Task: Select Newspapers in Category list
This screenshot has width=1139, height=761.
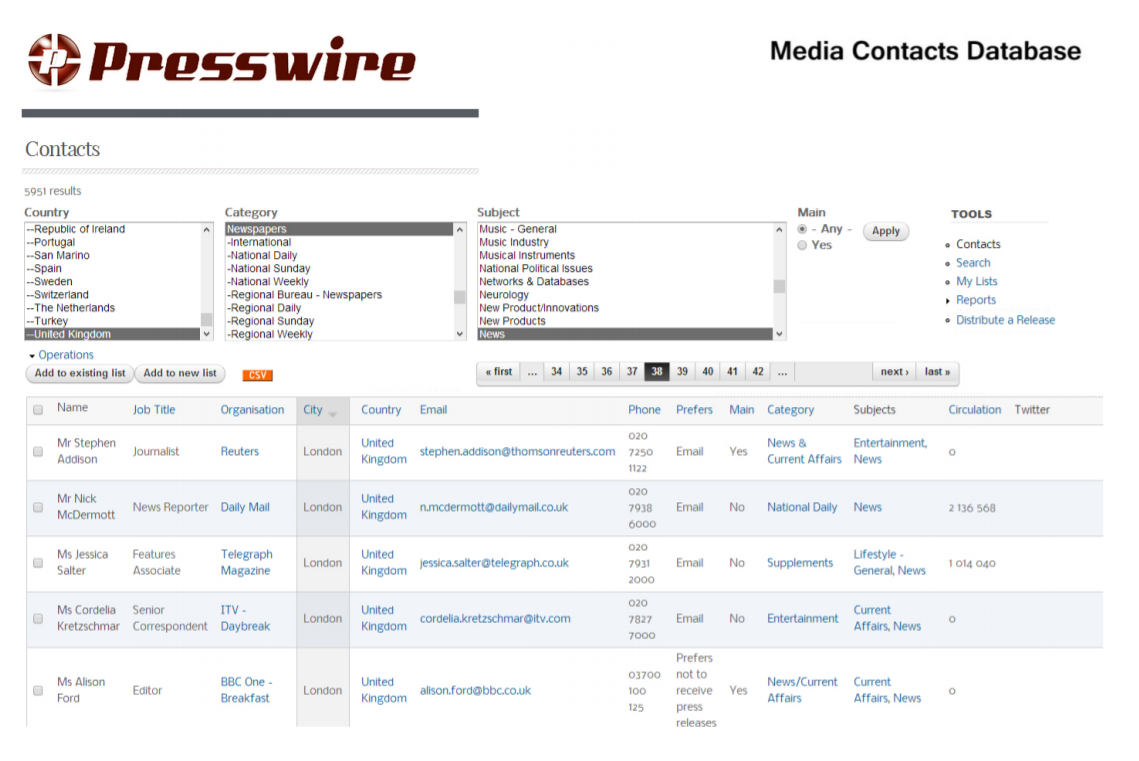Action: click(339, 229)
